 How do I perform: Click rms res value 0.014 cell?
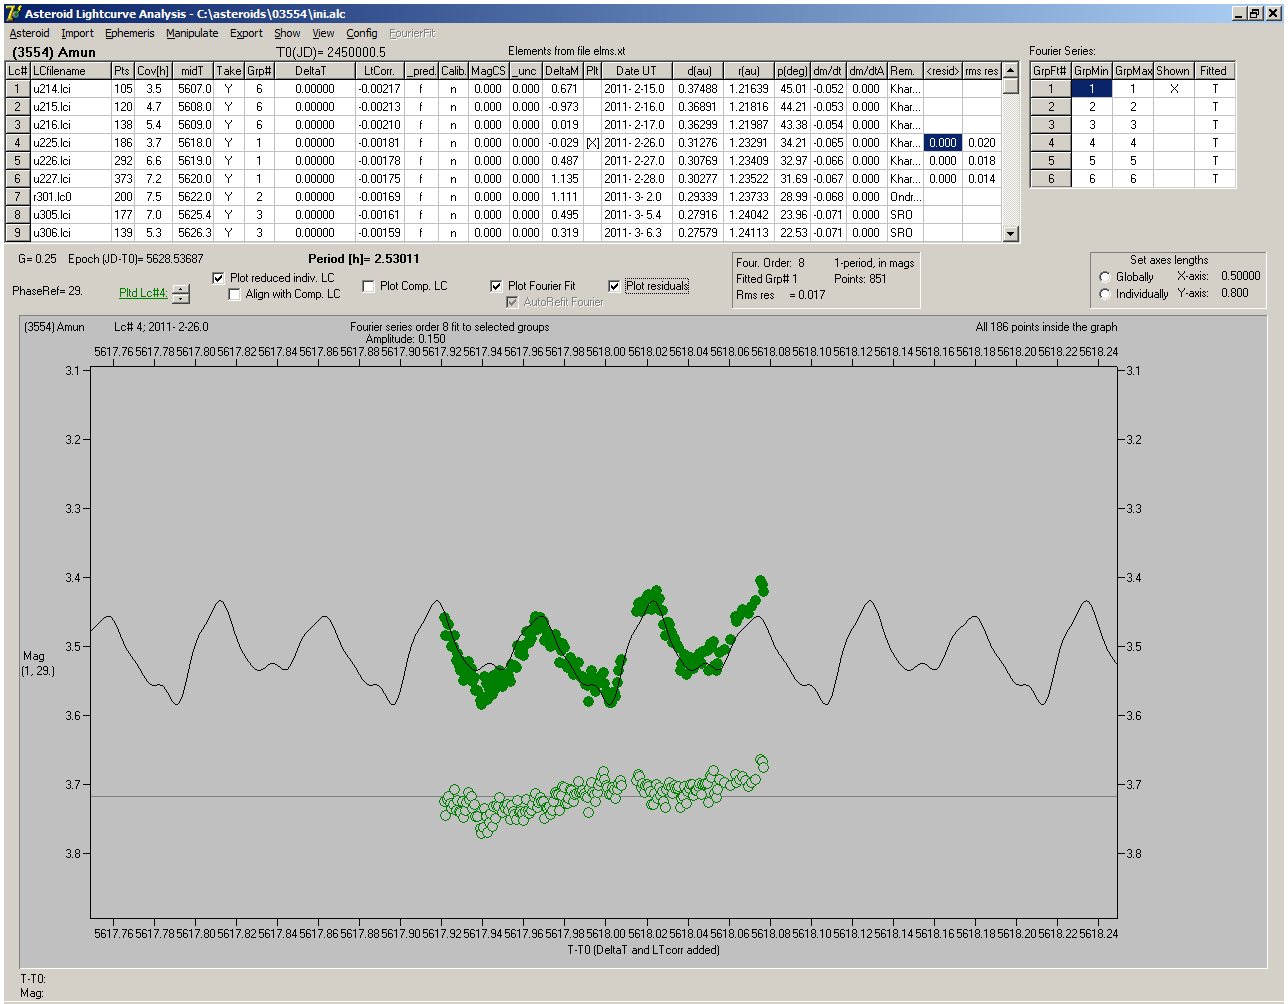tap(982, 179)
